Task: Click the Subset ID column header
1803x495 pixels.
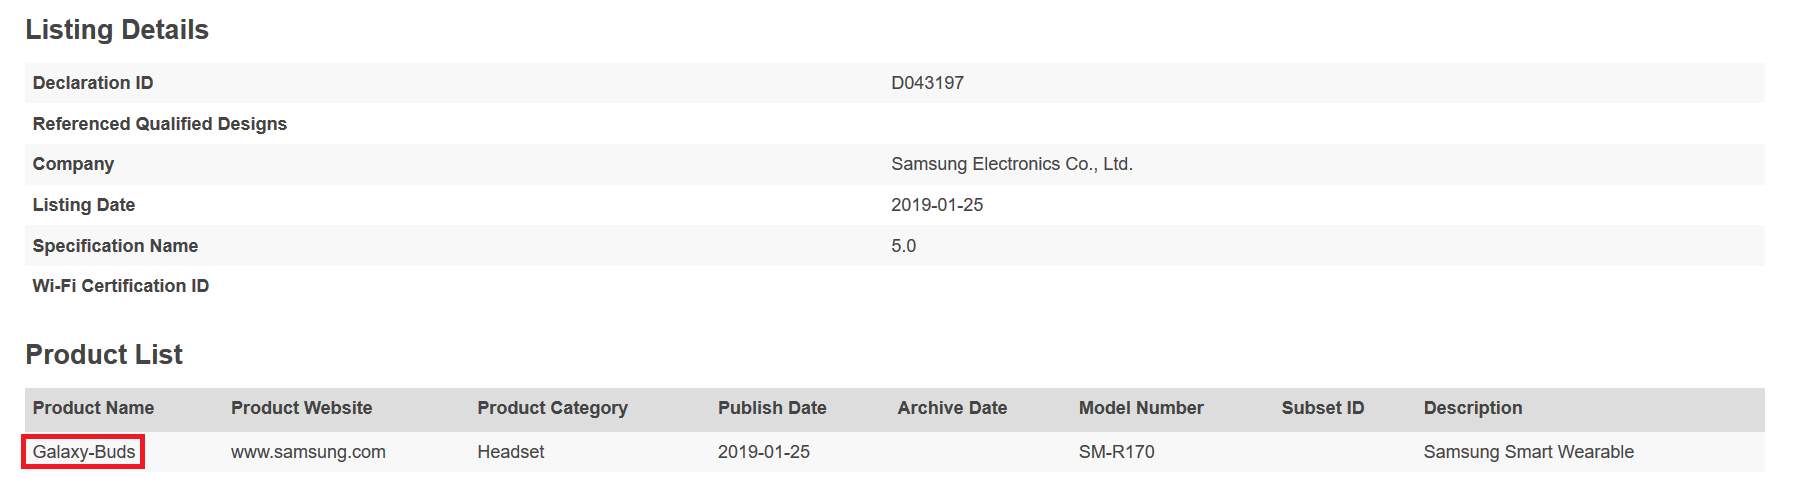Action: [1322, 408]
